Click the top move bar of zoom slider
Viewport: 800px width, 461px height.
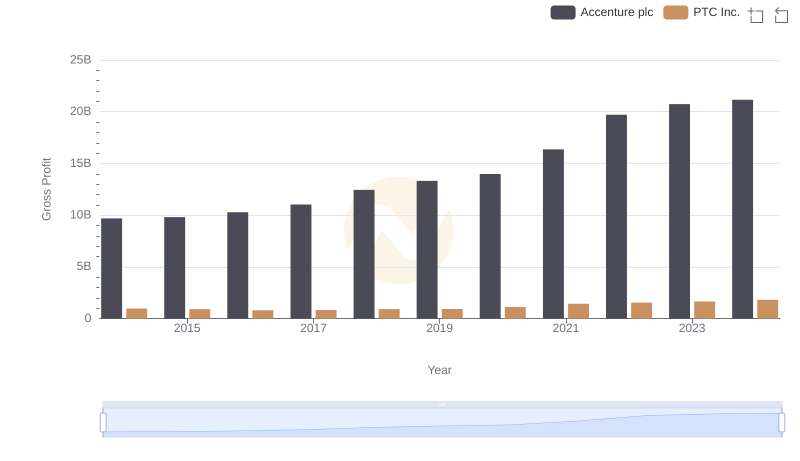pos(442,404)
